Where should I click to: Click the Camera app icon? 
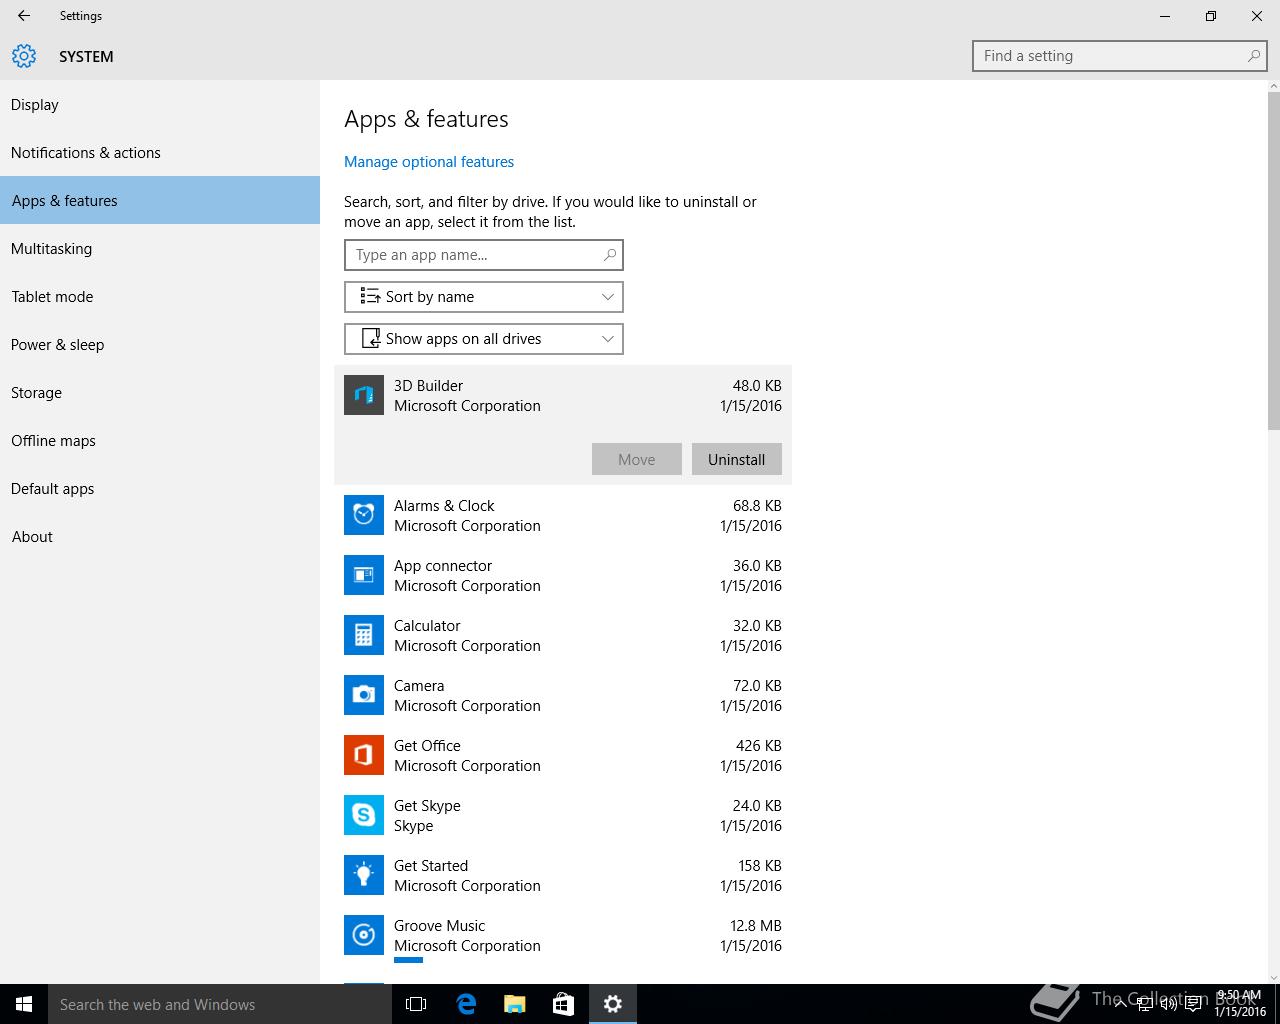[364, 695]
